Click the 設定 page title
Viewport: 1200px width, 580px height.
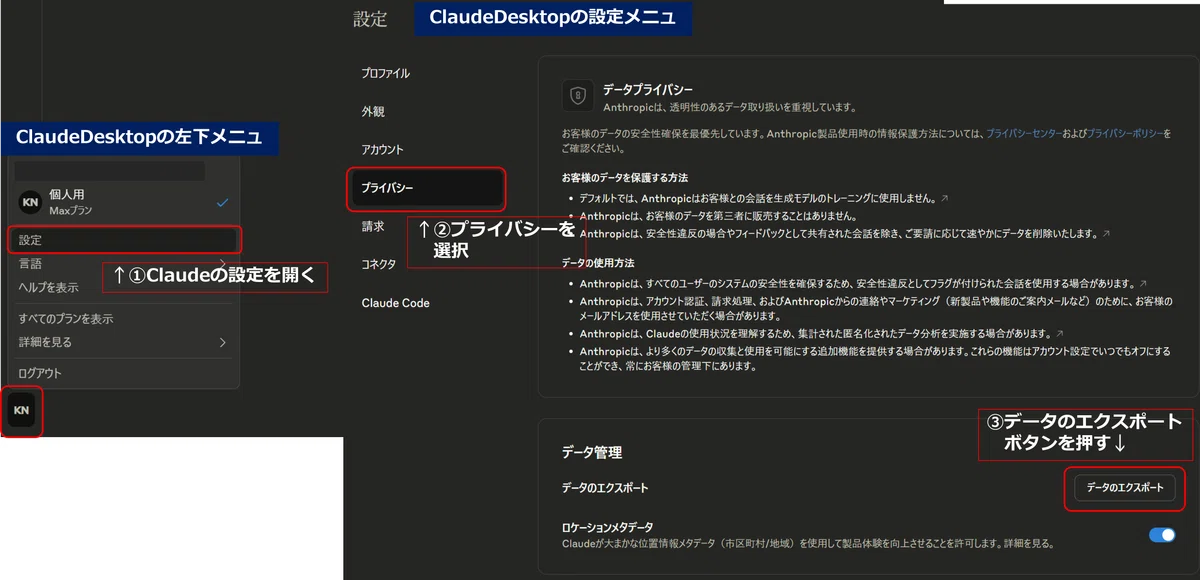(370, 19)
